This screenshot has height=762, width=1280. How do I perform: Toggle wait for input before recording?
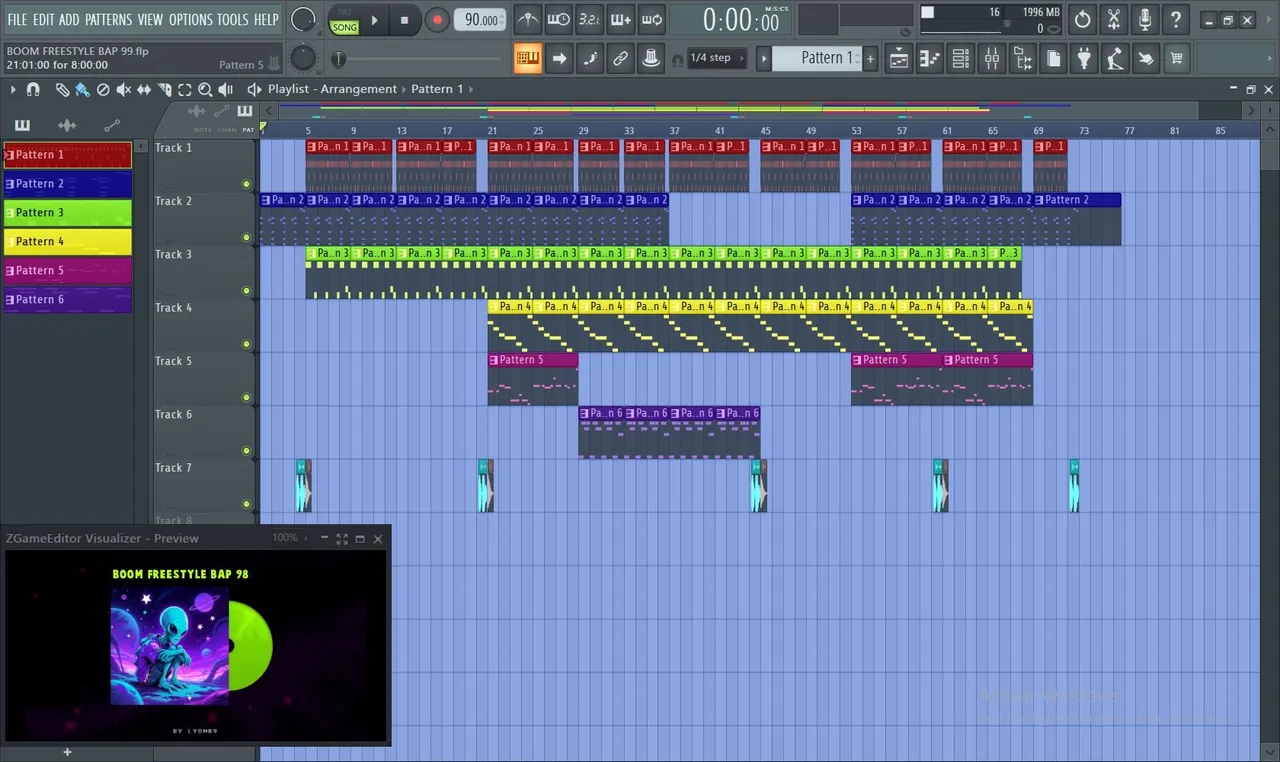tap(559, 19)
